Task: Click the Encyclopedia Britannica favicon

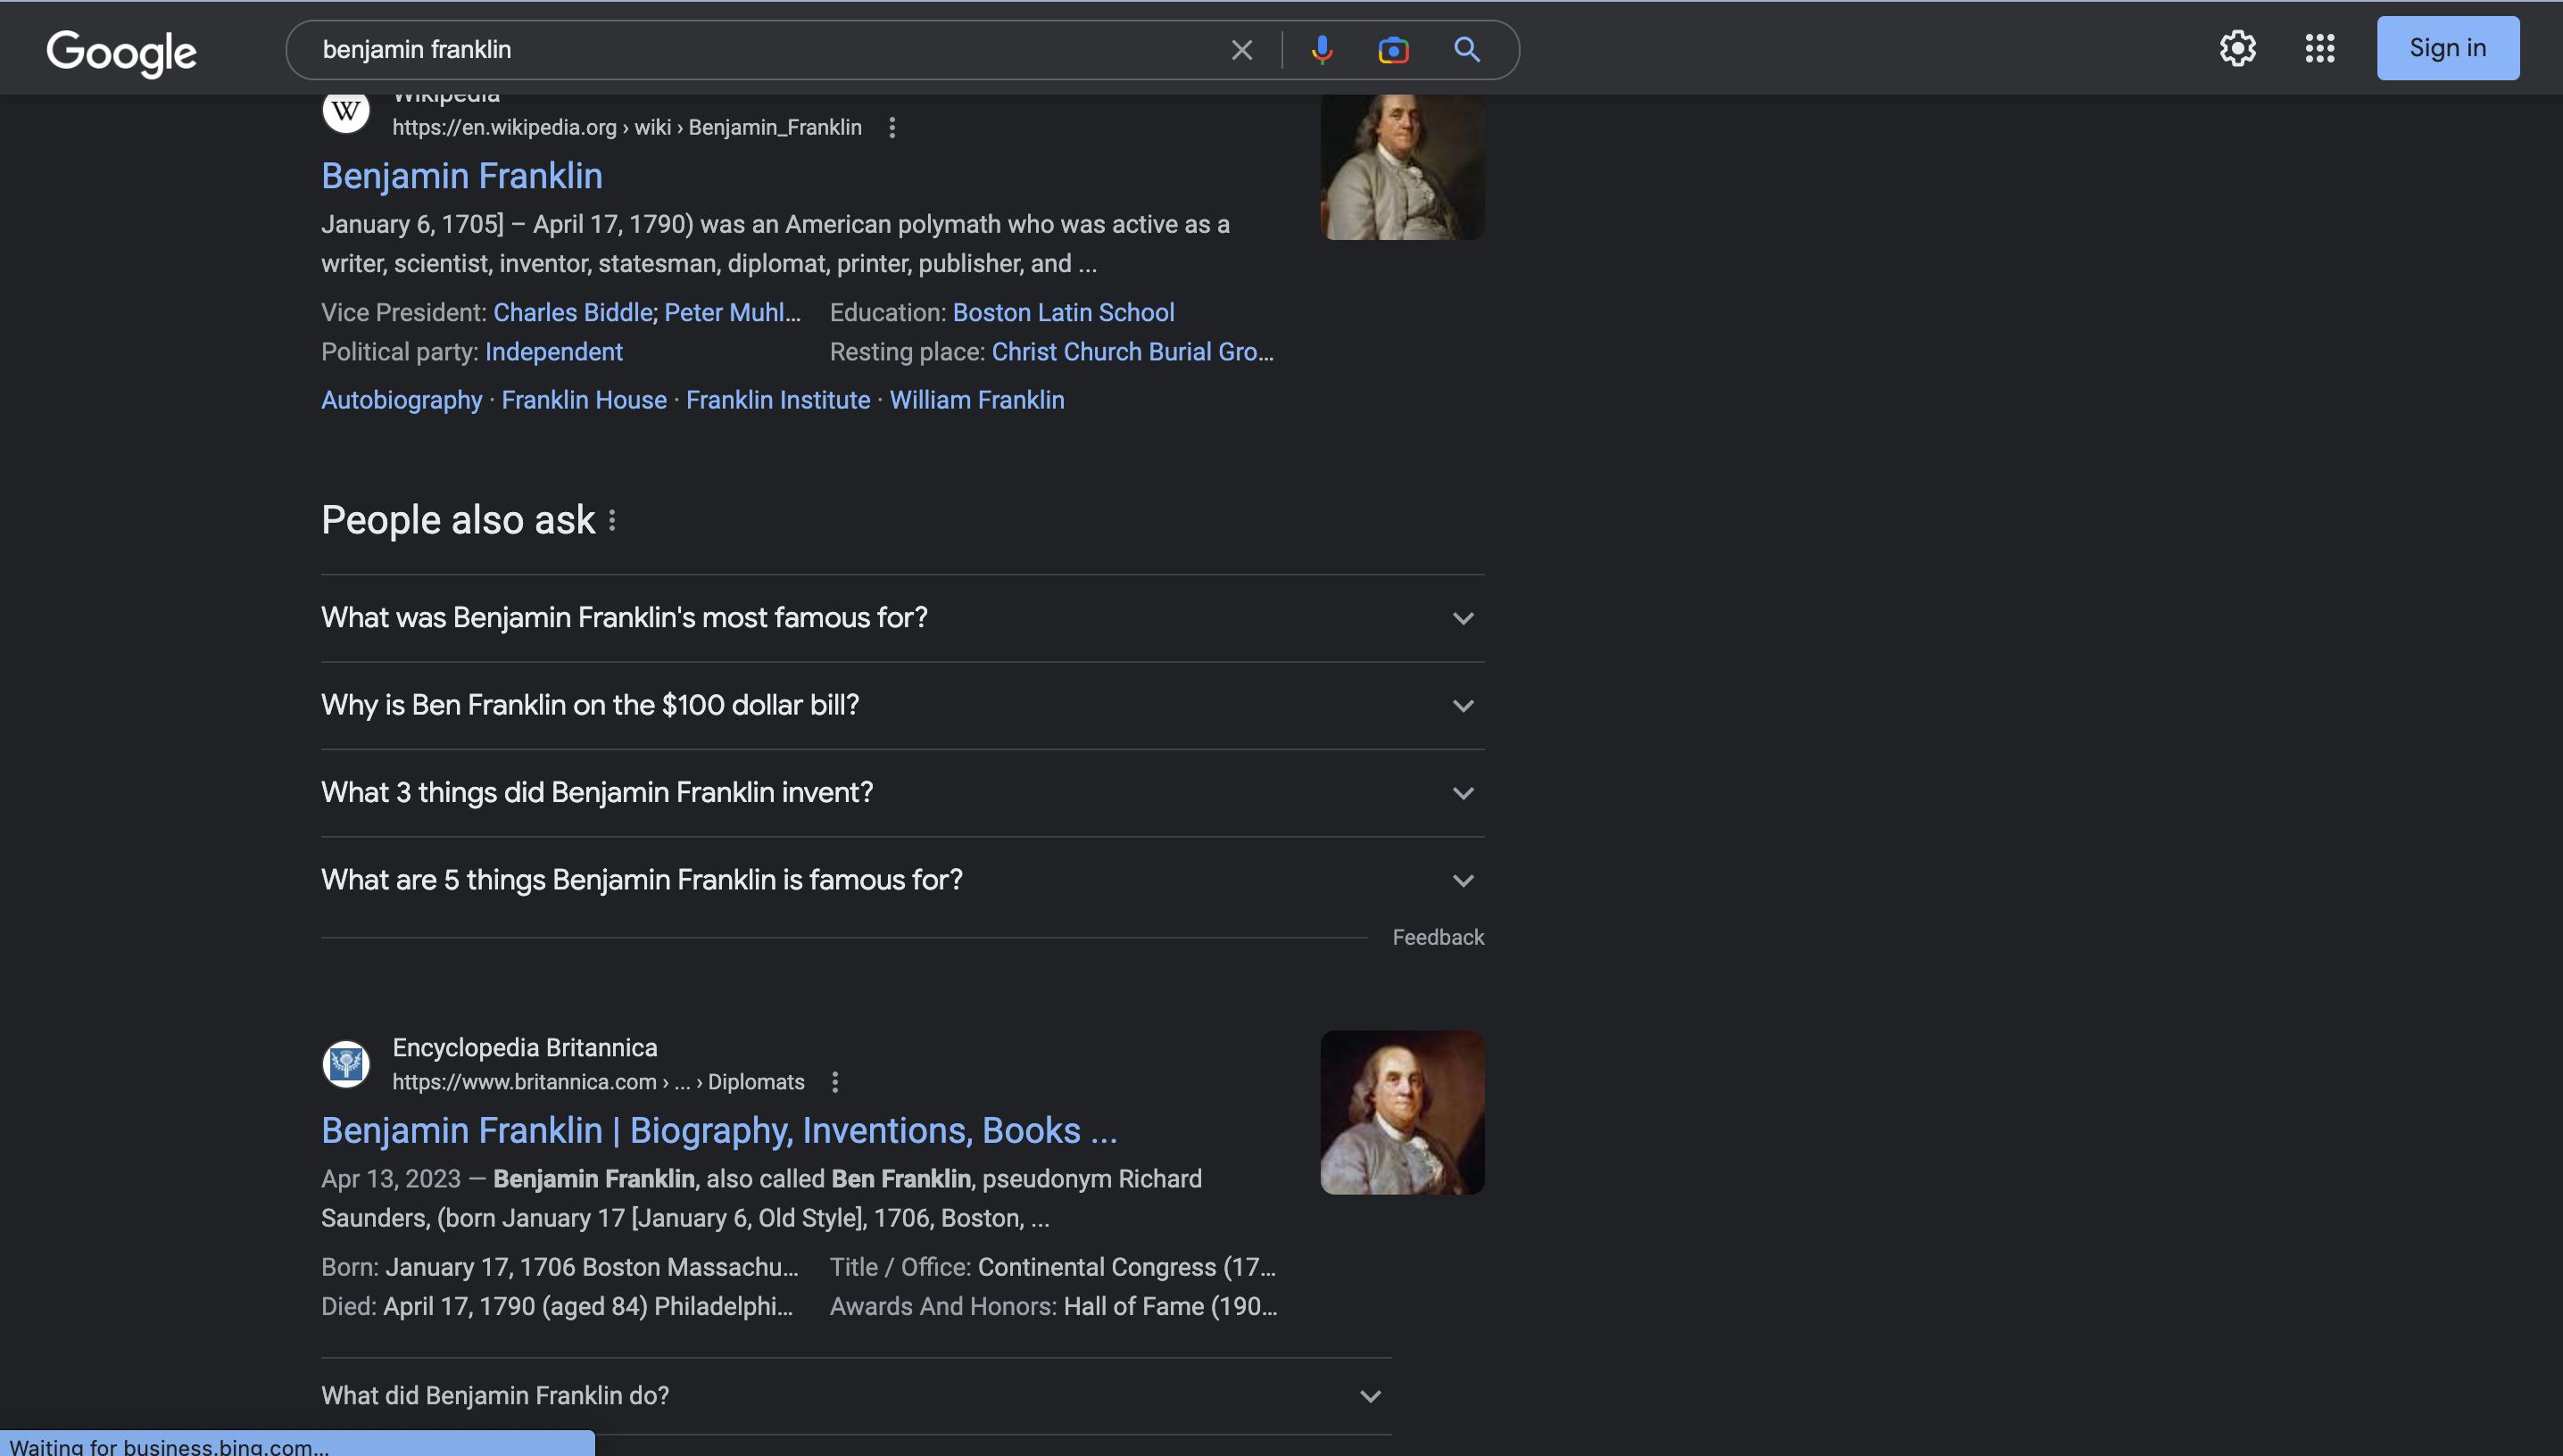Action: click(346, 1063)
